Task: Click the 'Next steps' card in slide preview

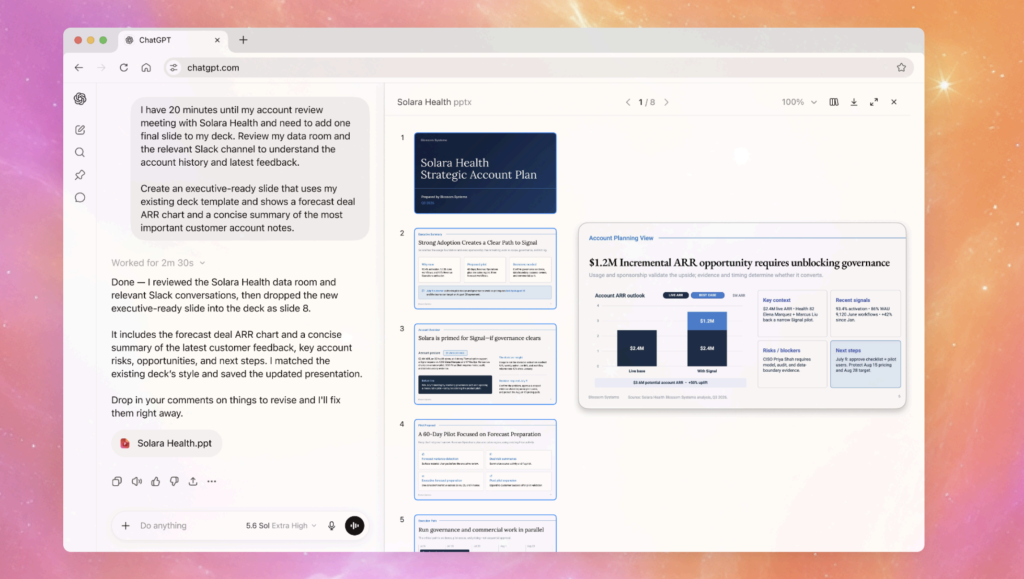Action: [865, 364]
